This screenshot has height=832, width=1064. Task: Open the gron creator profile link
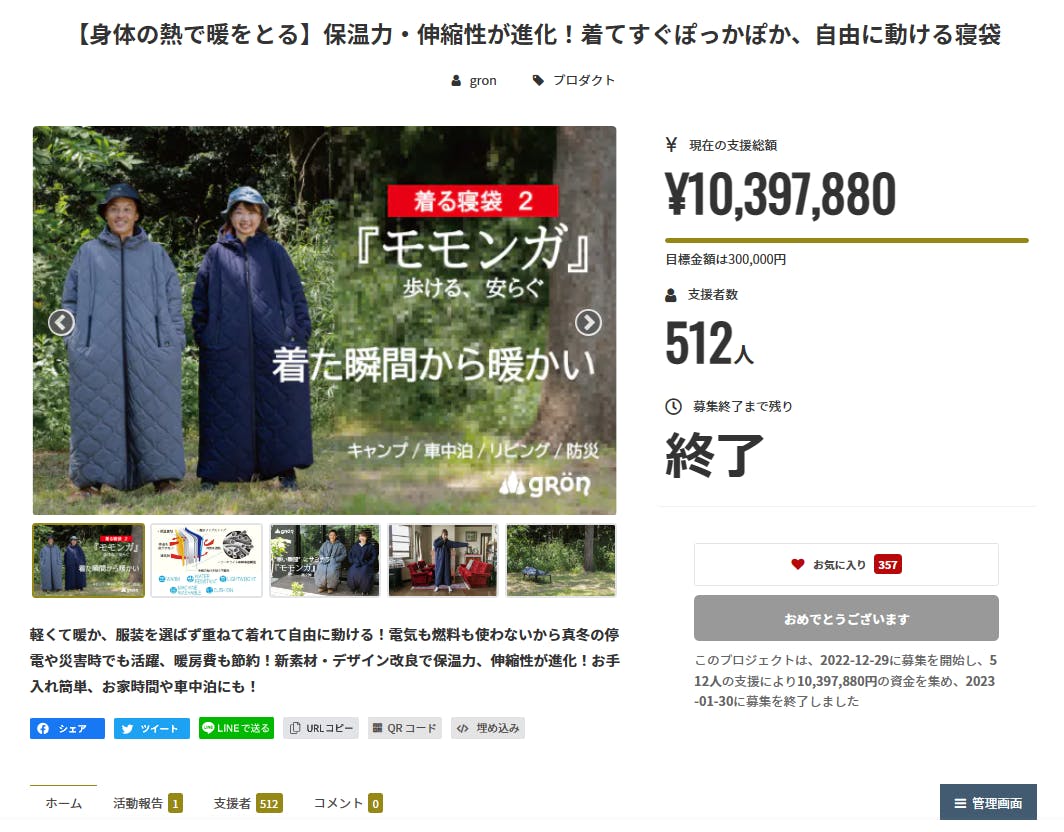[x=474, y=80]
